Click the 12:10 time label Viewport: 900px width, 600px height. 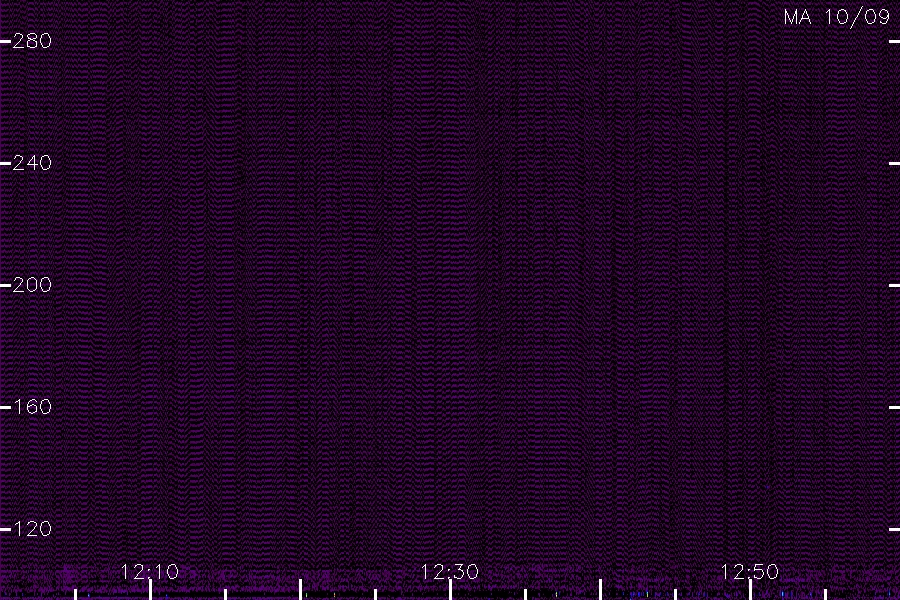tap(150, 572)
